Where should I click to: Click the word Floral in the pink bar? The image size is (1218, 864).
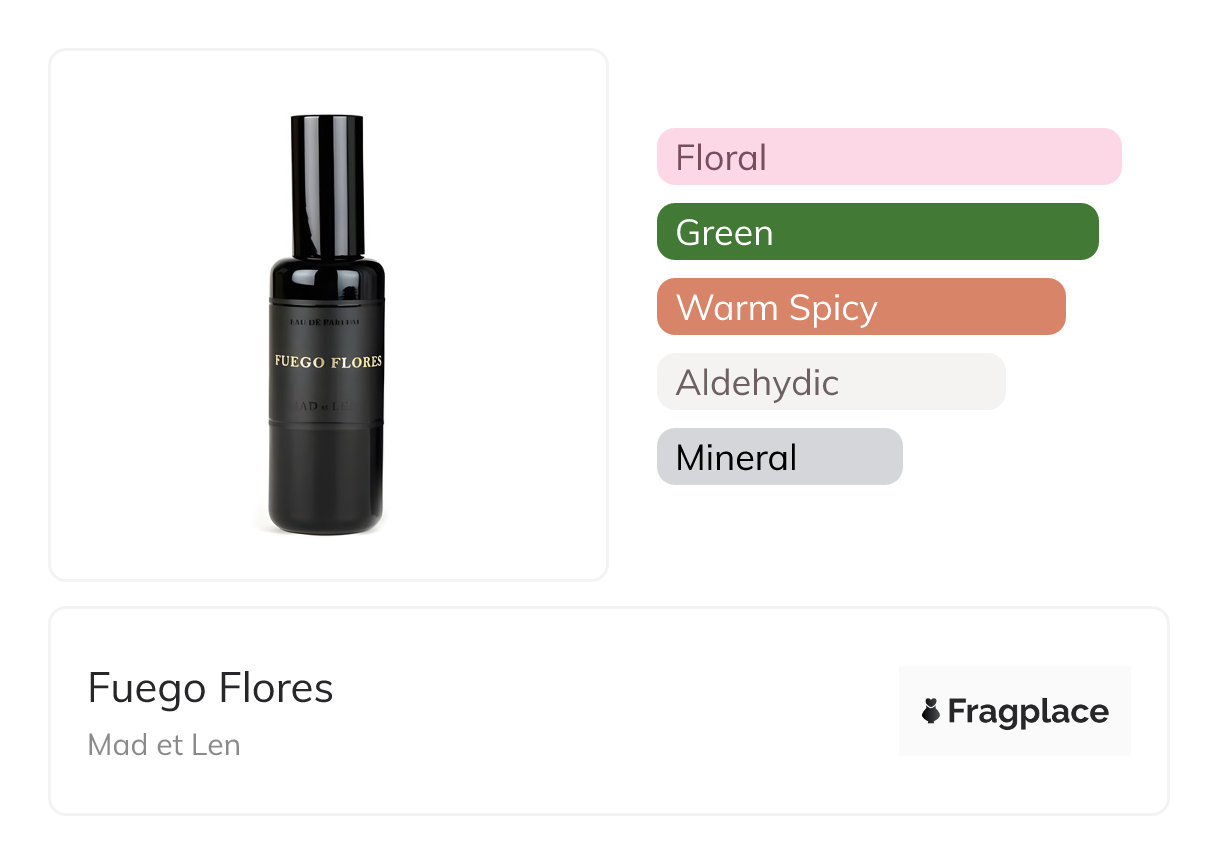pyautogui.click(x=721, y=158)
